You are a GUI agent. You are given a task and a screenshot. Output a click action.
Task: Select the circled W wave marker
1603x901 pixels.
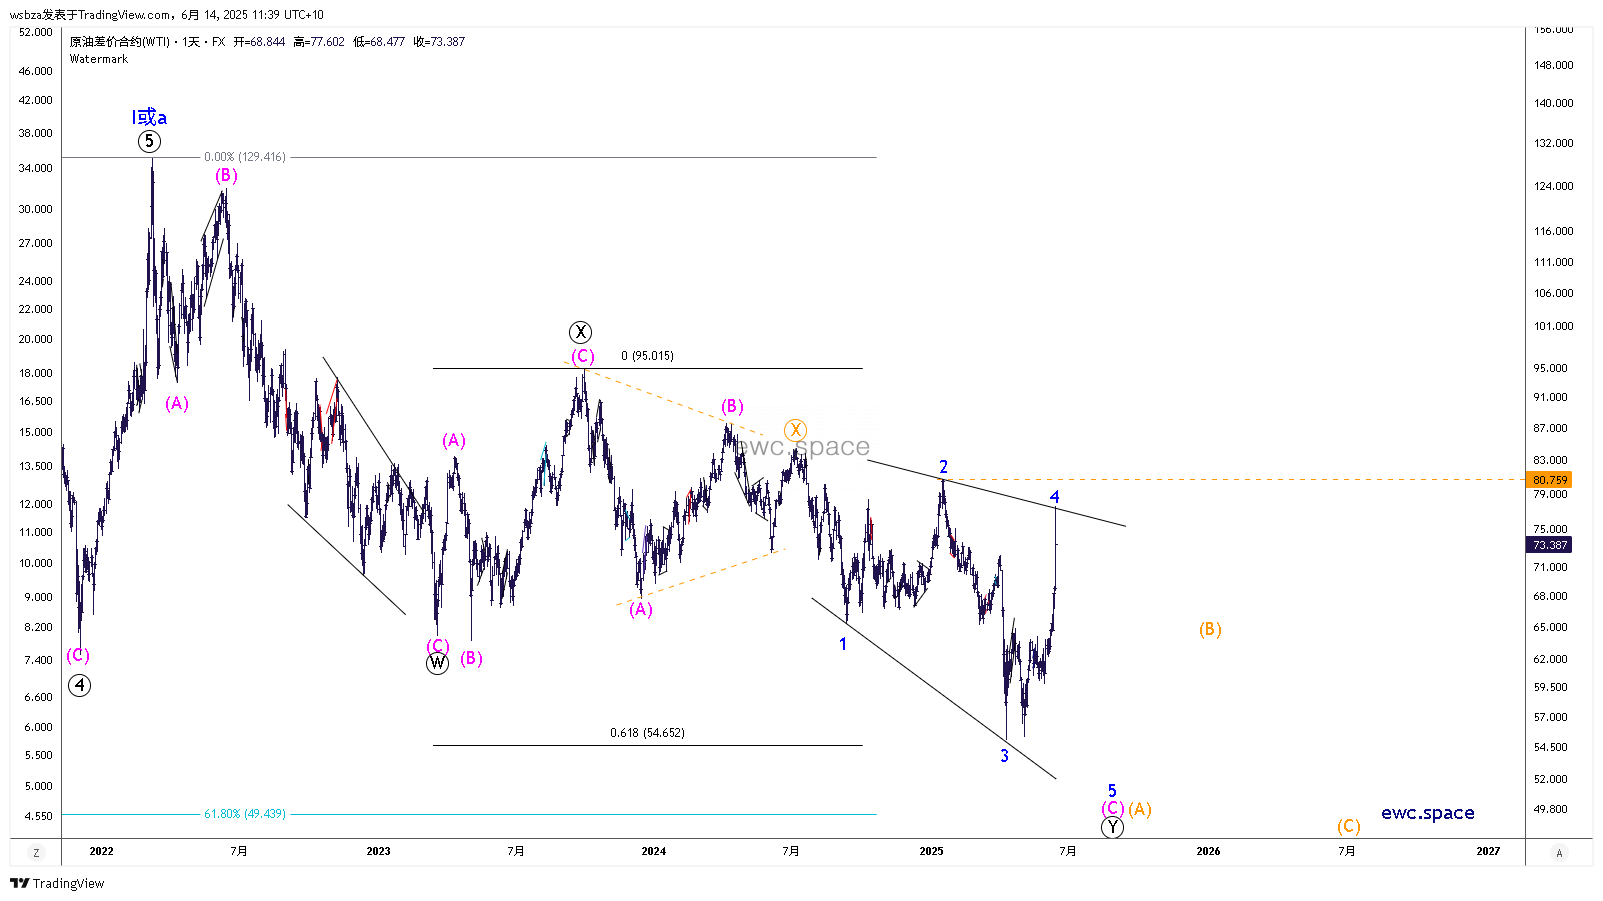point(437,663)
